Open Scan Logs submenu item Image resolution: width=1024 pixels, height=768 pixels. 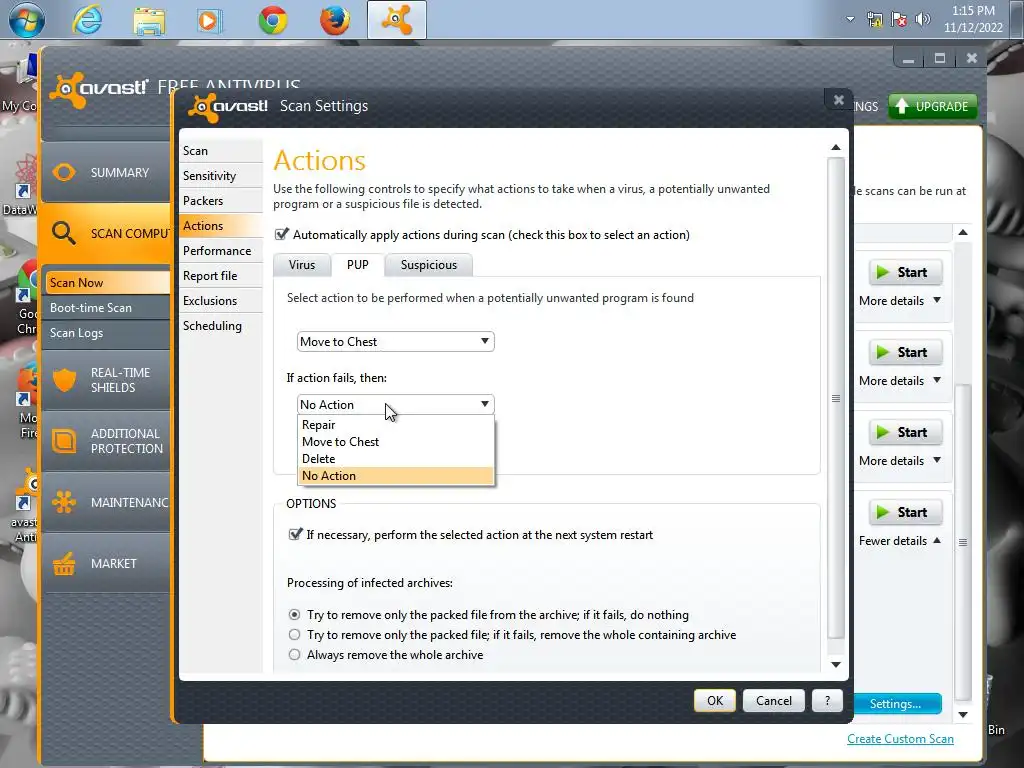(108, 332)
